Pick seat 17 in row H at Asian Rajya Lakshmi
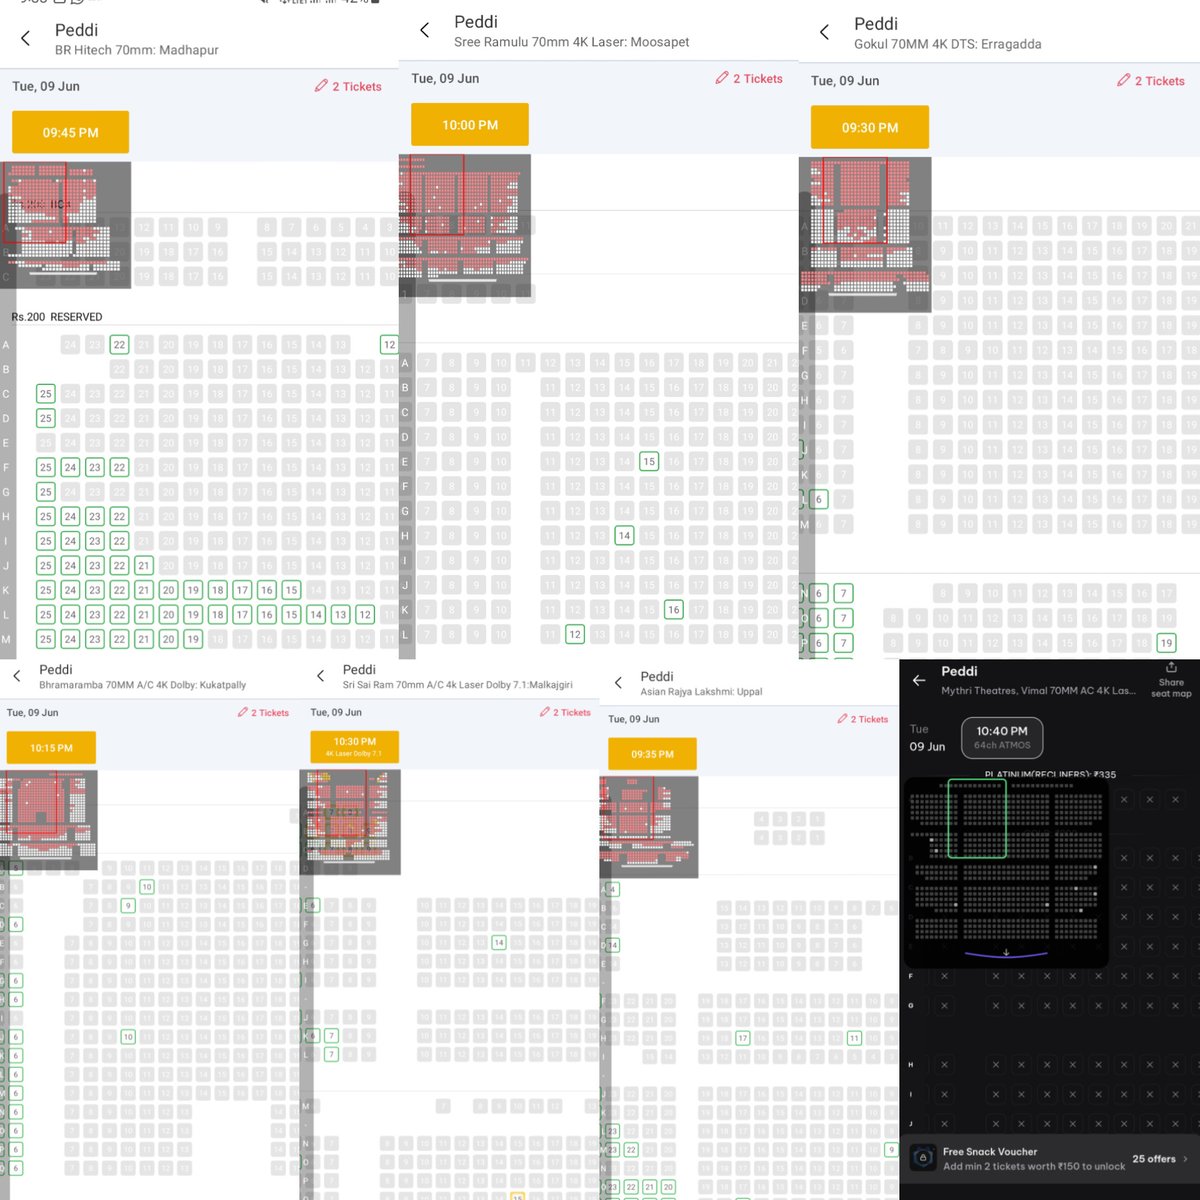Screen dimensions: 1200x1200 742,1039
